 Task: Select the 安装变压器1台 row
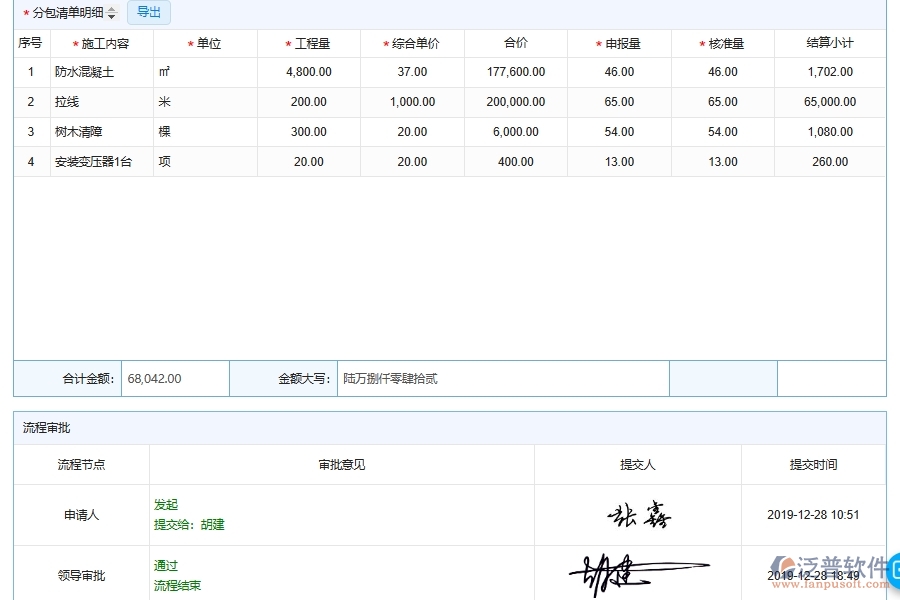pos(87,161)
